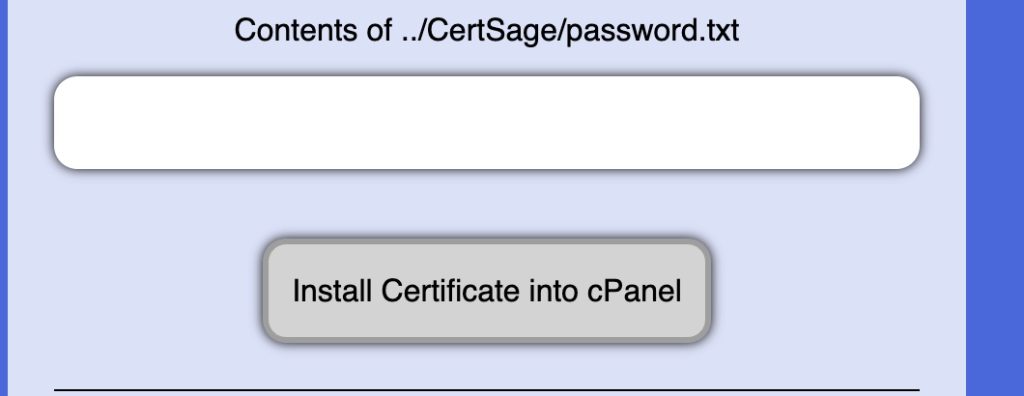Click the dark blue right page margin

(995, 198)
